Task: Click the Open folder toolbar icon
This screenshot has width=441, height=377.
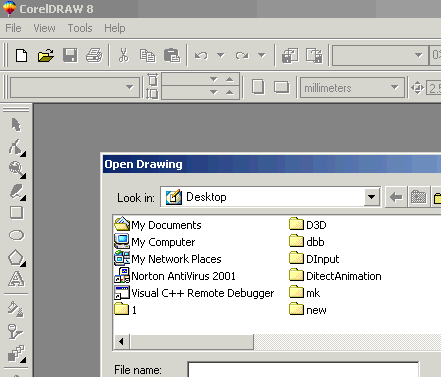Action: [46, 55]
